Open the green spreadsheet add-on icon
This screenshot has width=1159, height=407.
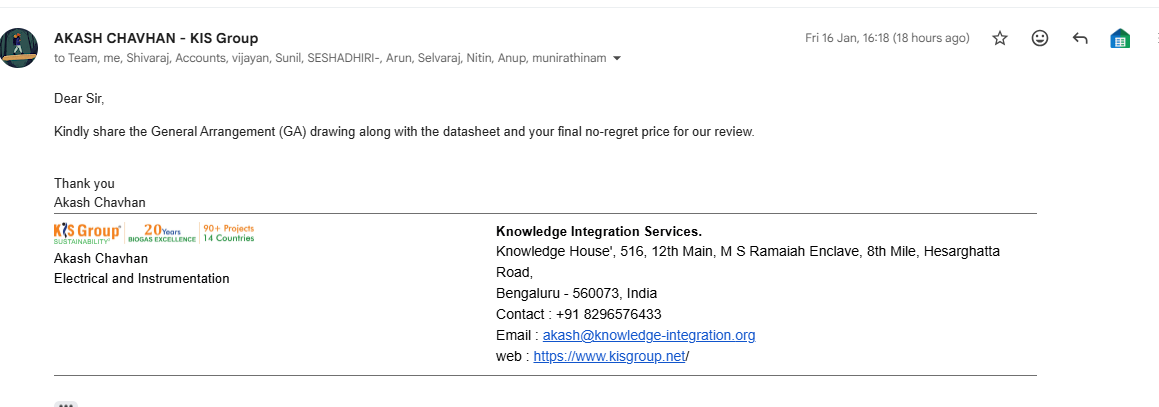[1120, 39]
